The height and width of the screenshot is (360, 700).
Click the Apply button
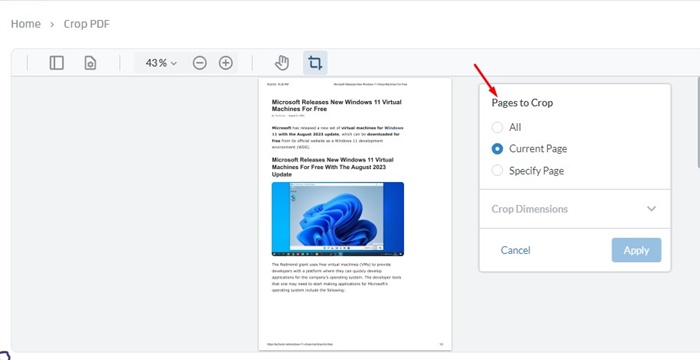point(636,250)
